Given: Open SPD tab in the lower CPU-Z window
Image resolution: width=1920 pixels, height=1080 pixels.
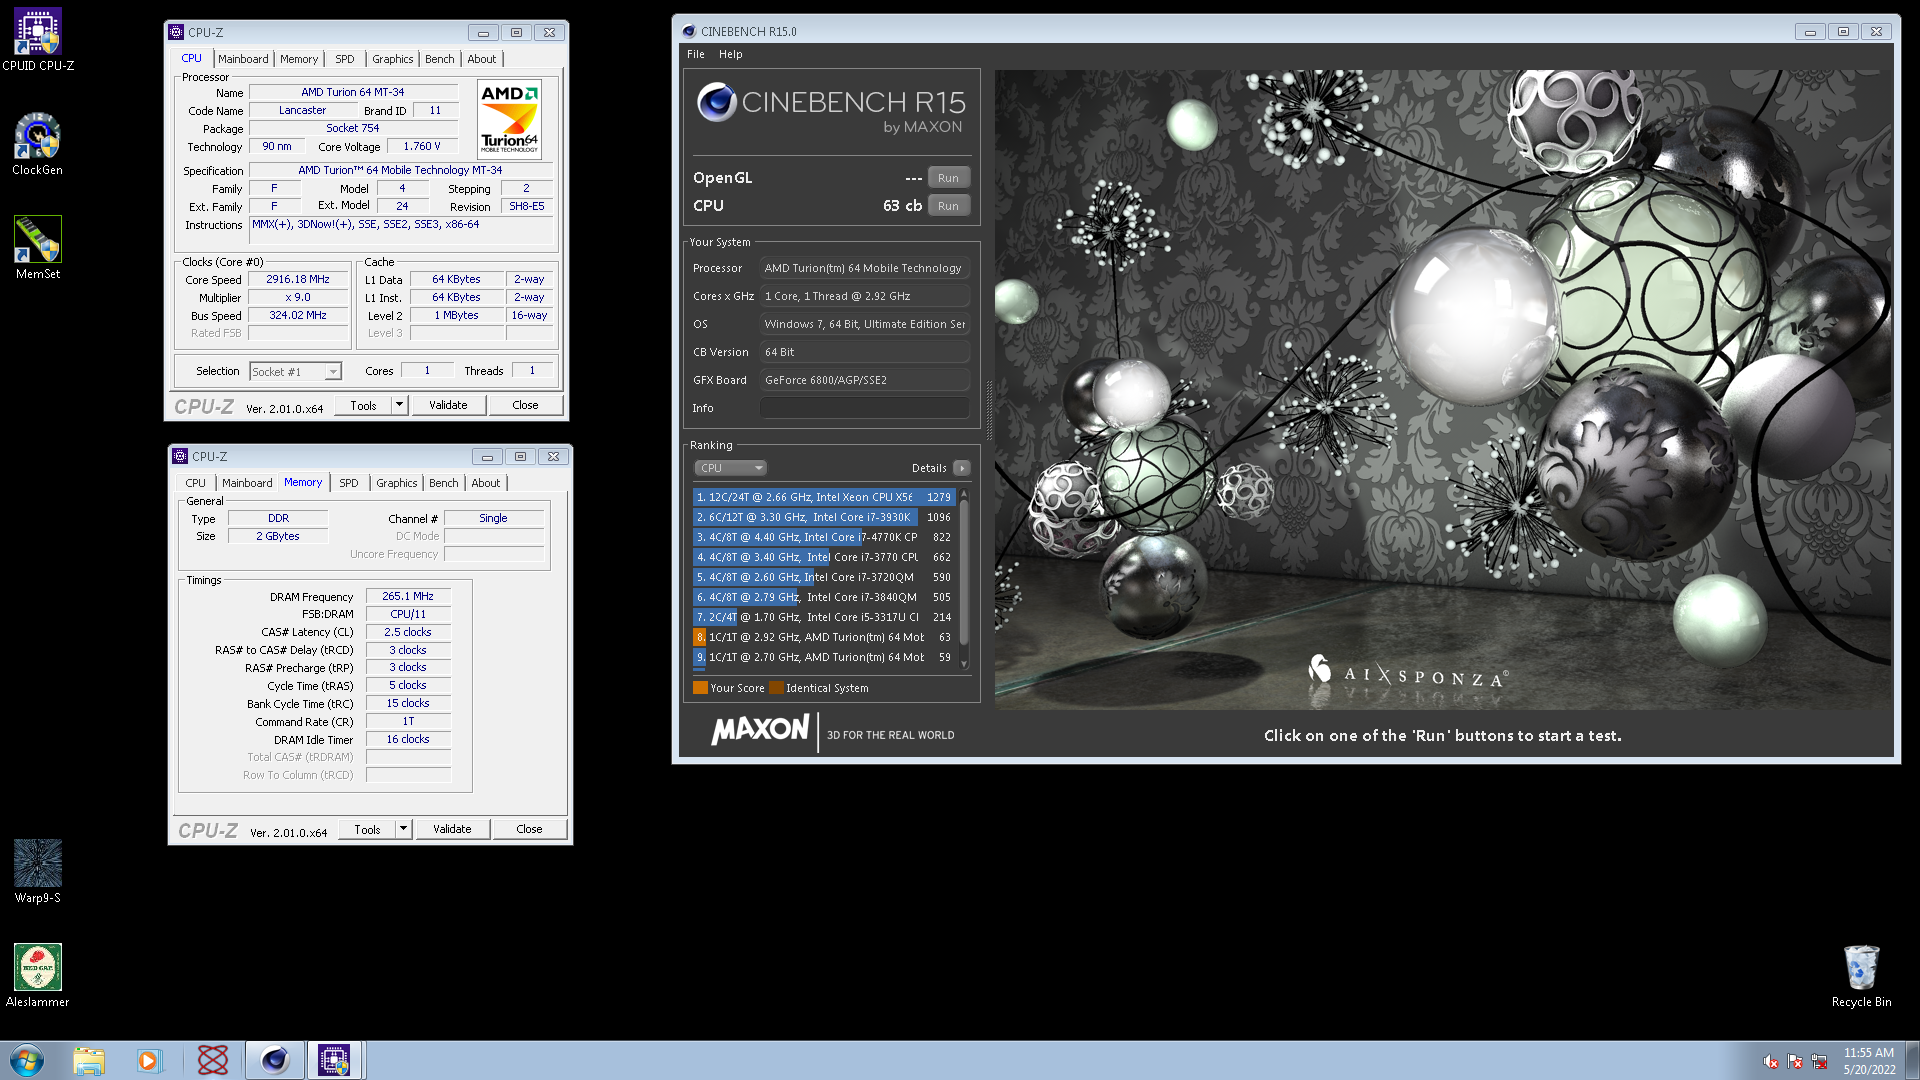Looking at the screenshot, I should [349, 483].
